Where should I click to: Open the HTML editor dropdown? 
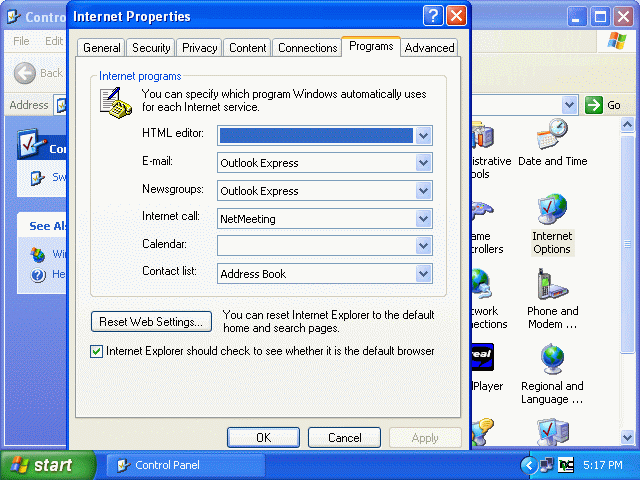tap(423, 136)
